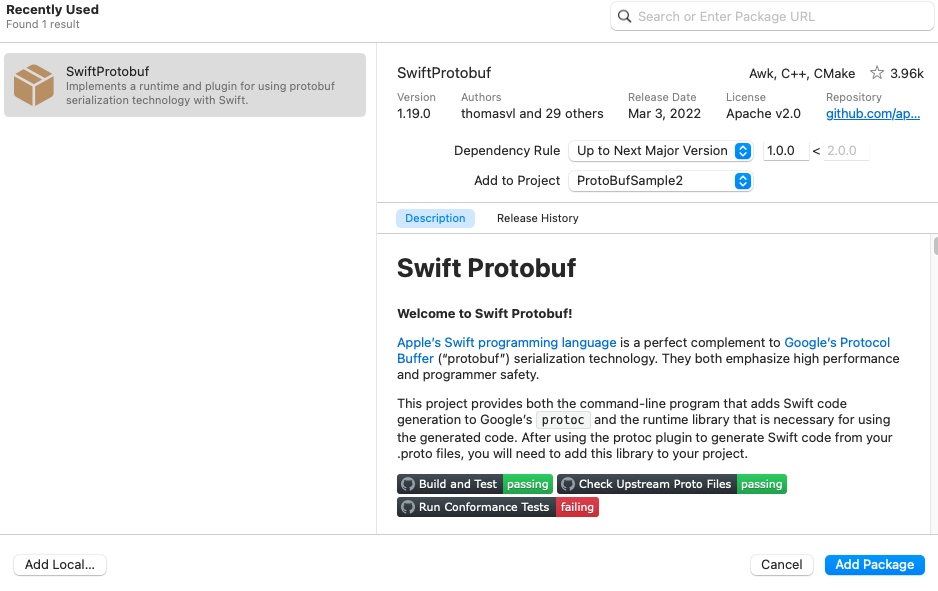Click the octocat icon on Check Upstream Proto Files

point(567,484)
